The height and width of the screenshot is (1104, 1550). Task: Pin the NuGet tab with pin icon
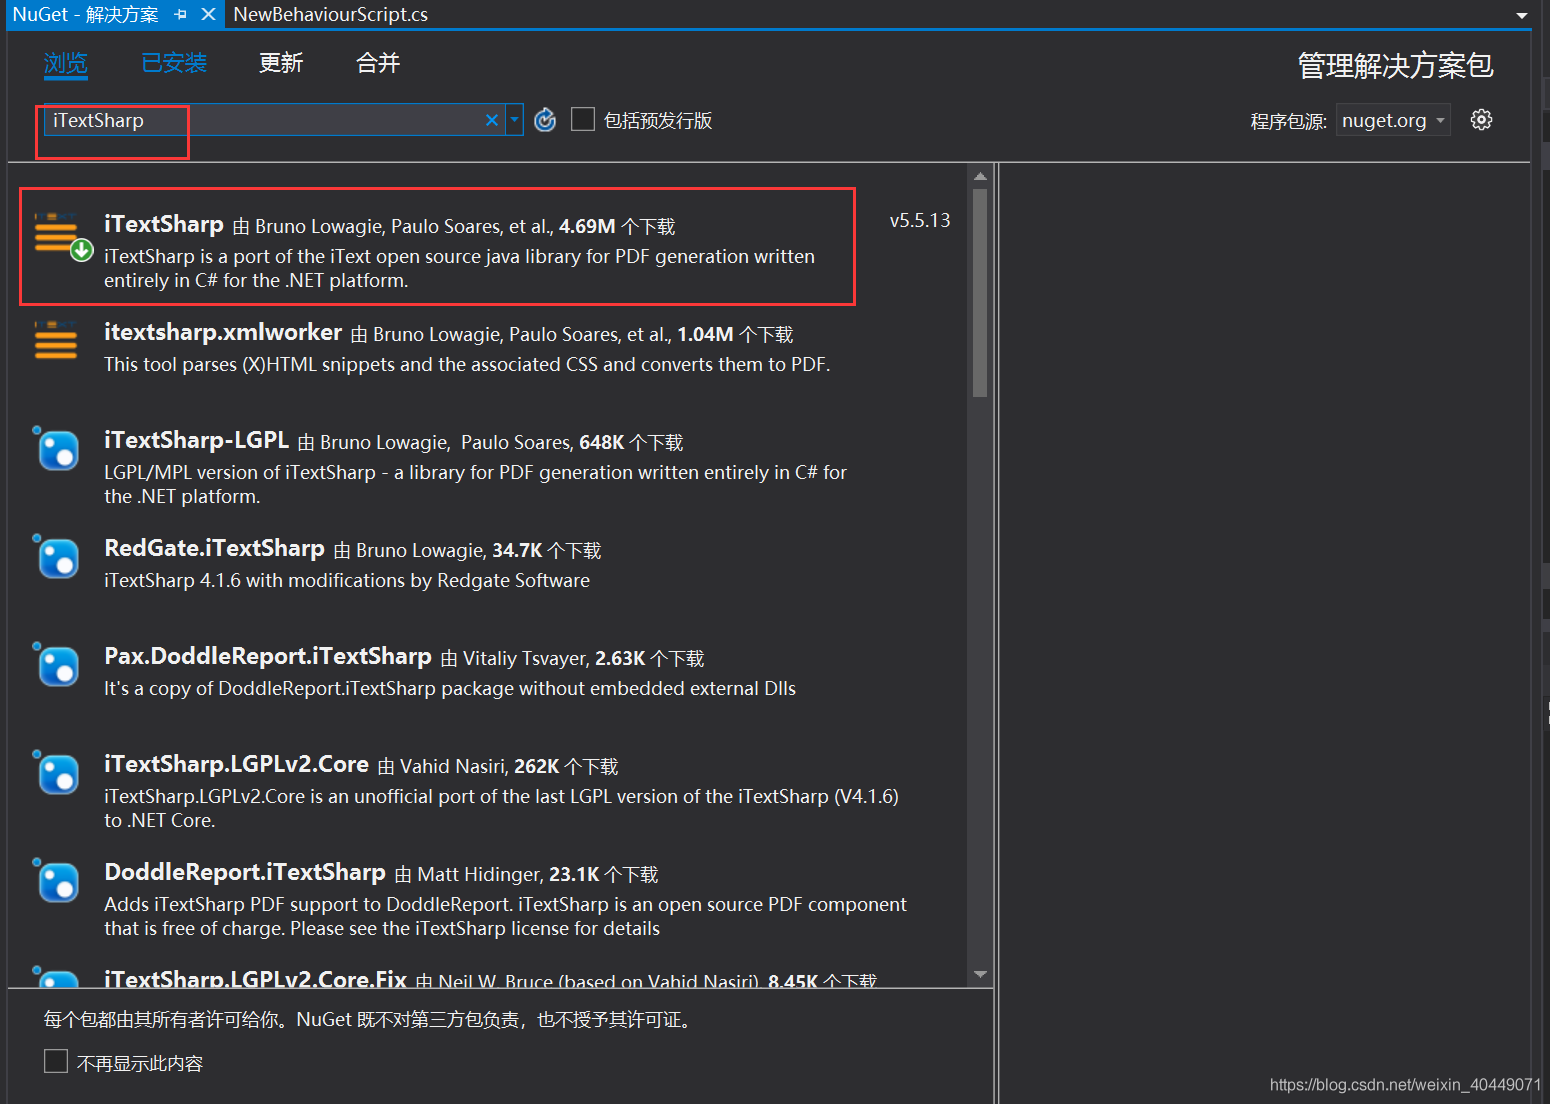coord(181,15)
